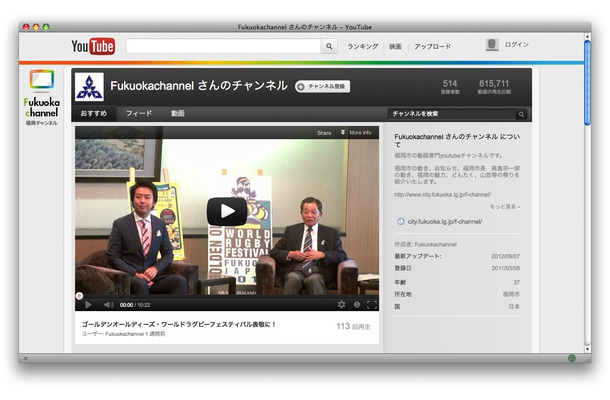Select the フィード tab

tap(139, 113)
